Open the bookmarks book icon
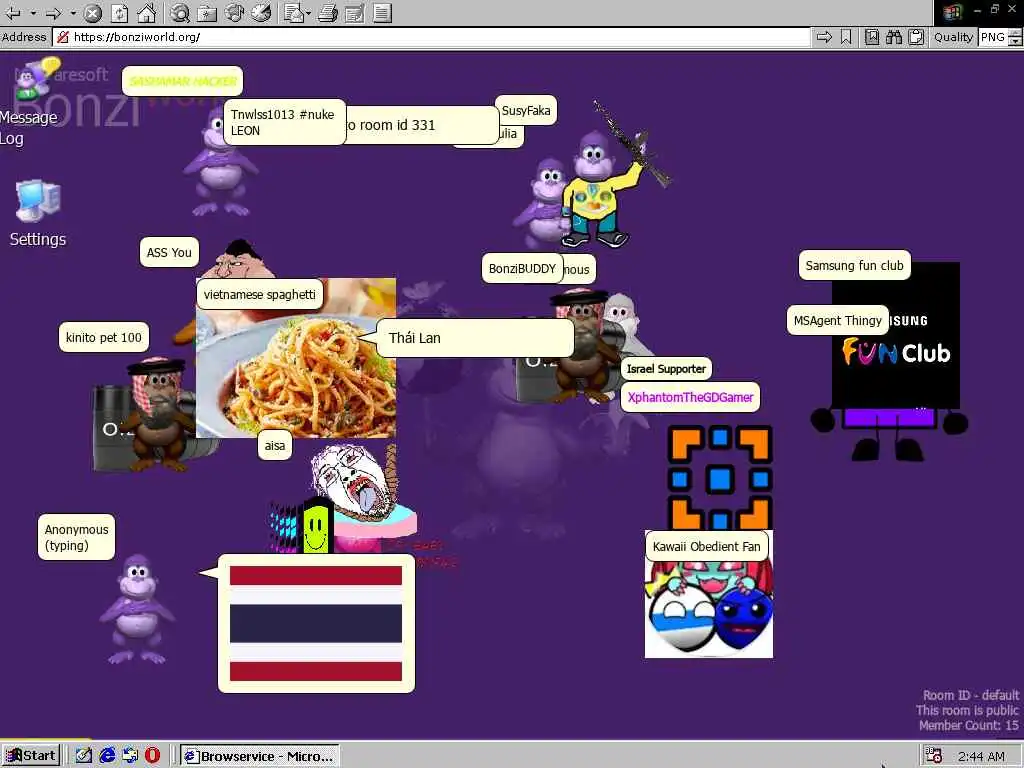This screenshot has width=1024, height=768. [872, 37]
